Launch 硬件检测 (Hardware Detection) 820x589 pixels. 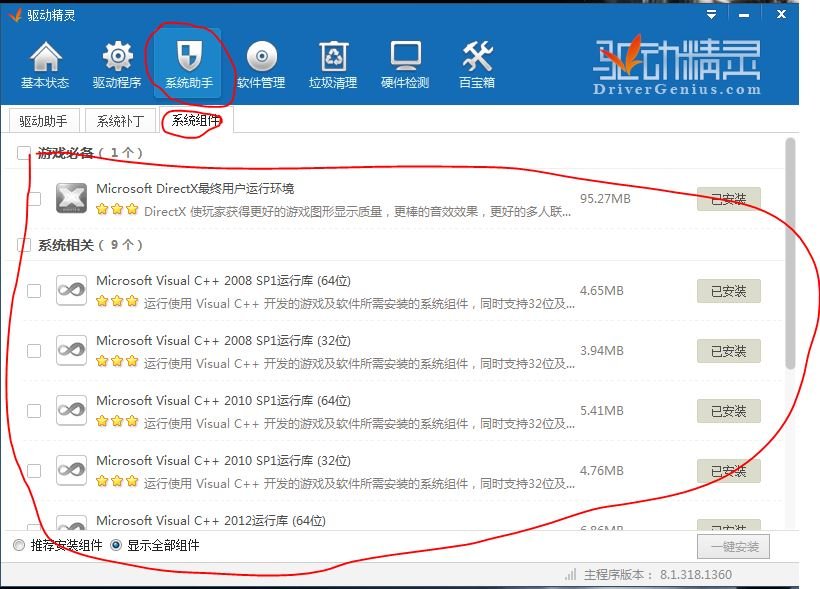(x=403, y=63)
